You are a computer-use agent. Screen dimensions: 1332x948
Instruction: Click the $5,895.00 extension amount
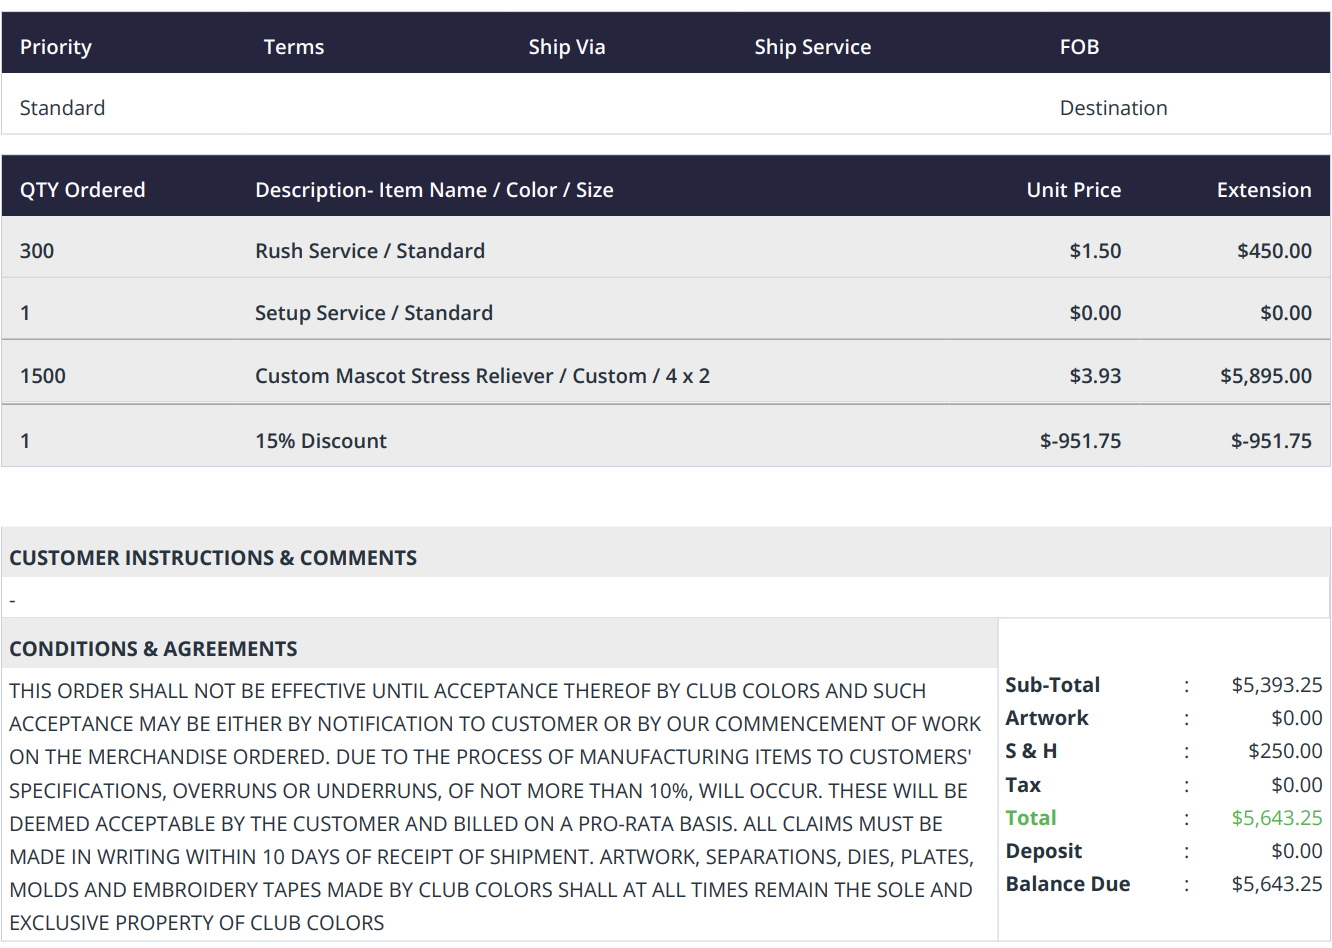point(1266,376)
